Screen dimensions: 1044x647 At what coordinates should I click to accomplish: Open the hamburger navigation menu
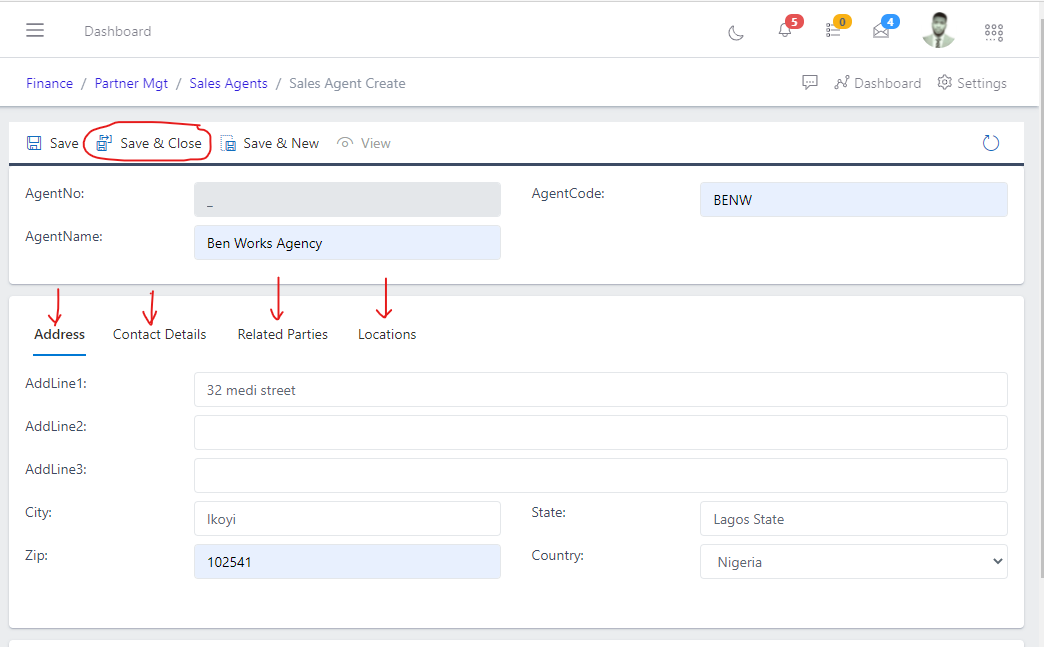[x=35, y=29]
